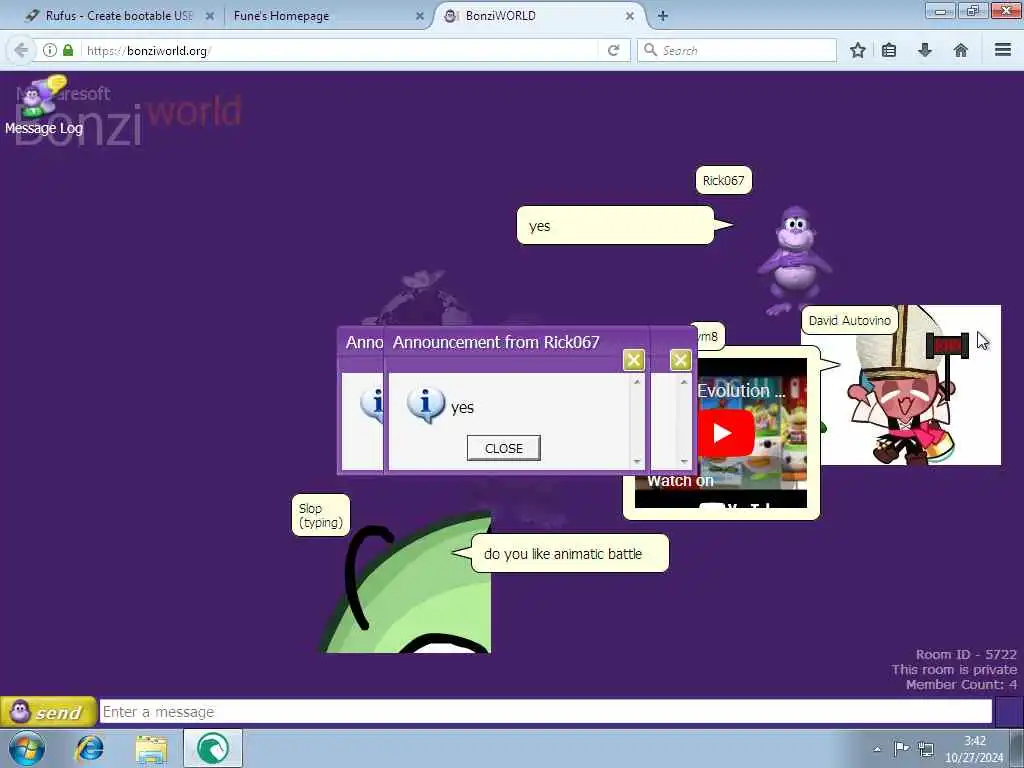The height and width of the screenshot is (768, 1024).
Task: Click the 'Watch on' YouTube link
Action: tap(680, 481)
